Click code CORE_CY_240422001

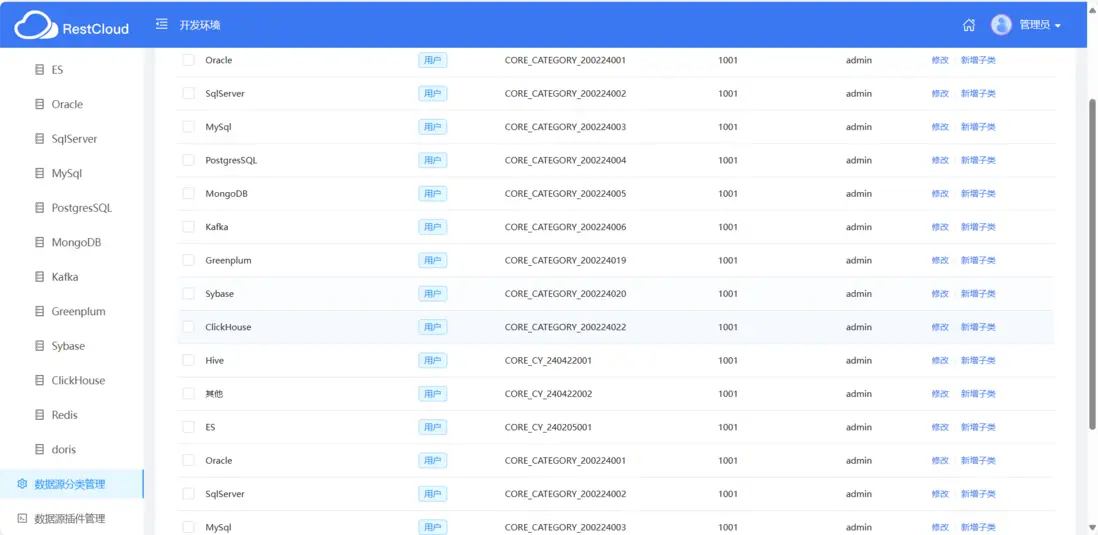coord(548,361)
